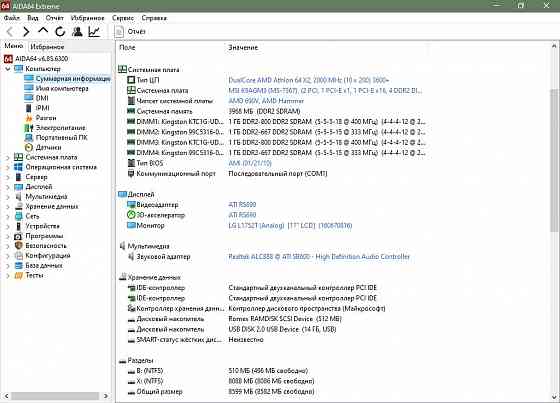The image size is (560, 403).
Task: Expand the Мультимедиа tree node
Action: [8, 196]
